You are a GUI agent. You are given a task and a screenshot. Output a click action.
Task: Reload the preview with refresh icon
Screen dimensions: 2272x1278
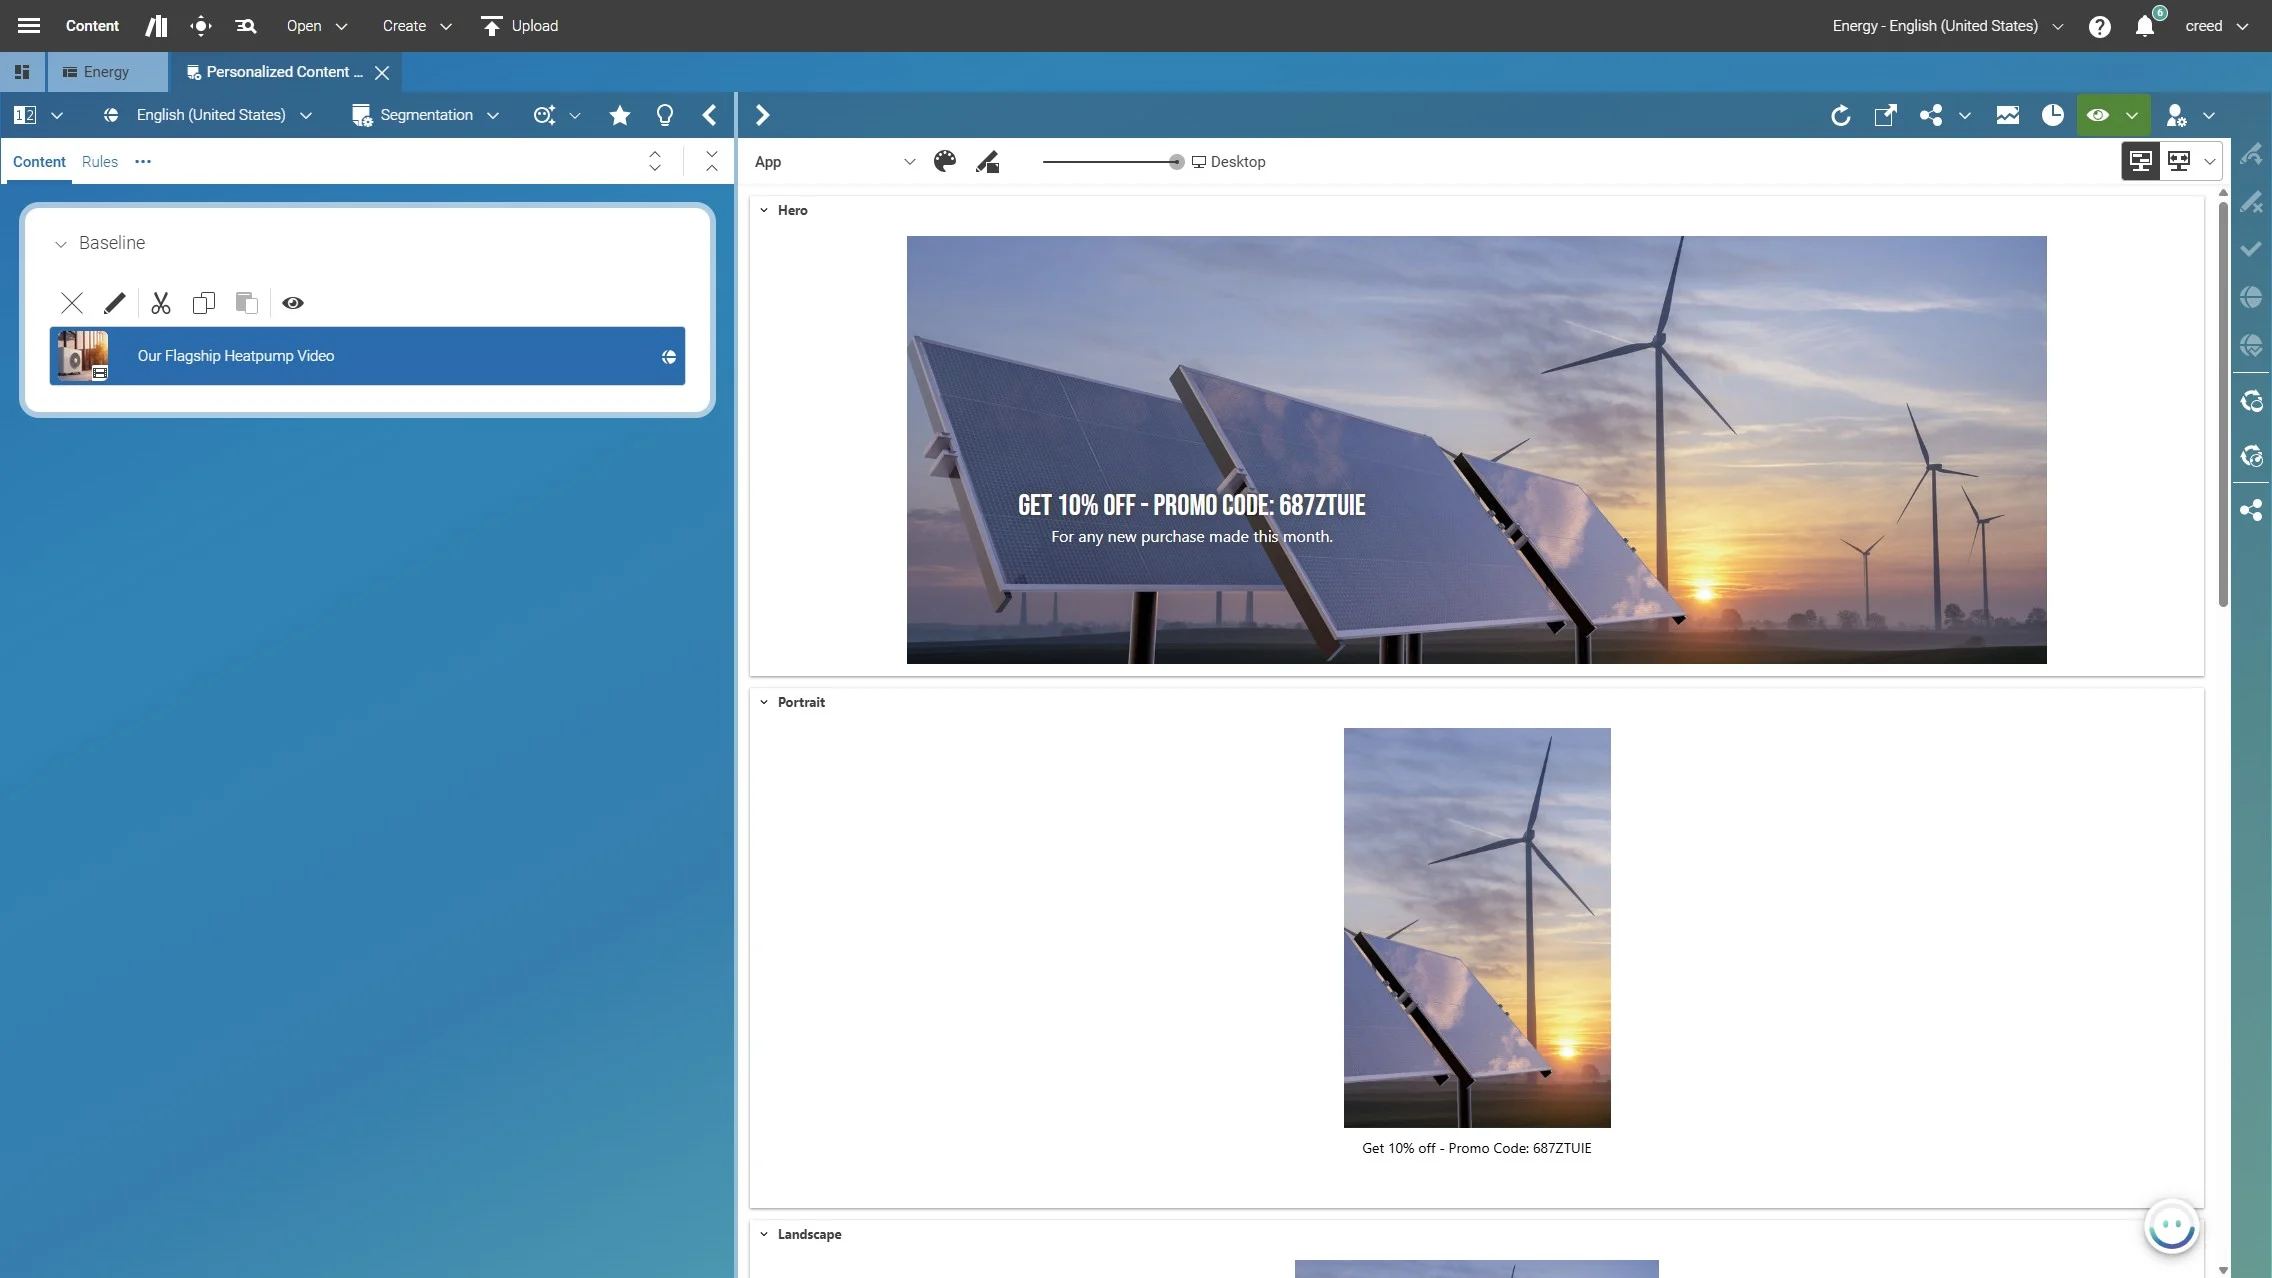tap(1840, 115)
